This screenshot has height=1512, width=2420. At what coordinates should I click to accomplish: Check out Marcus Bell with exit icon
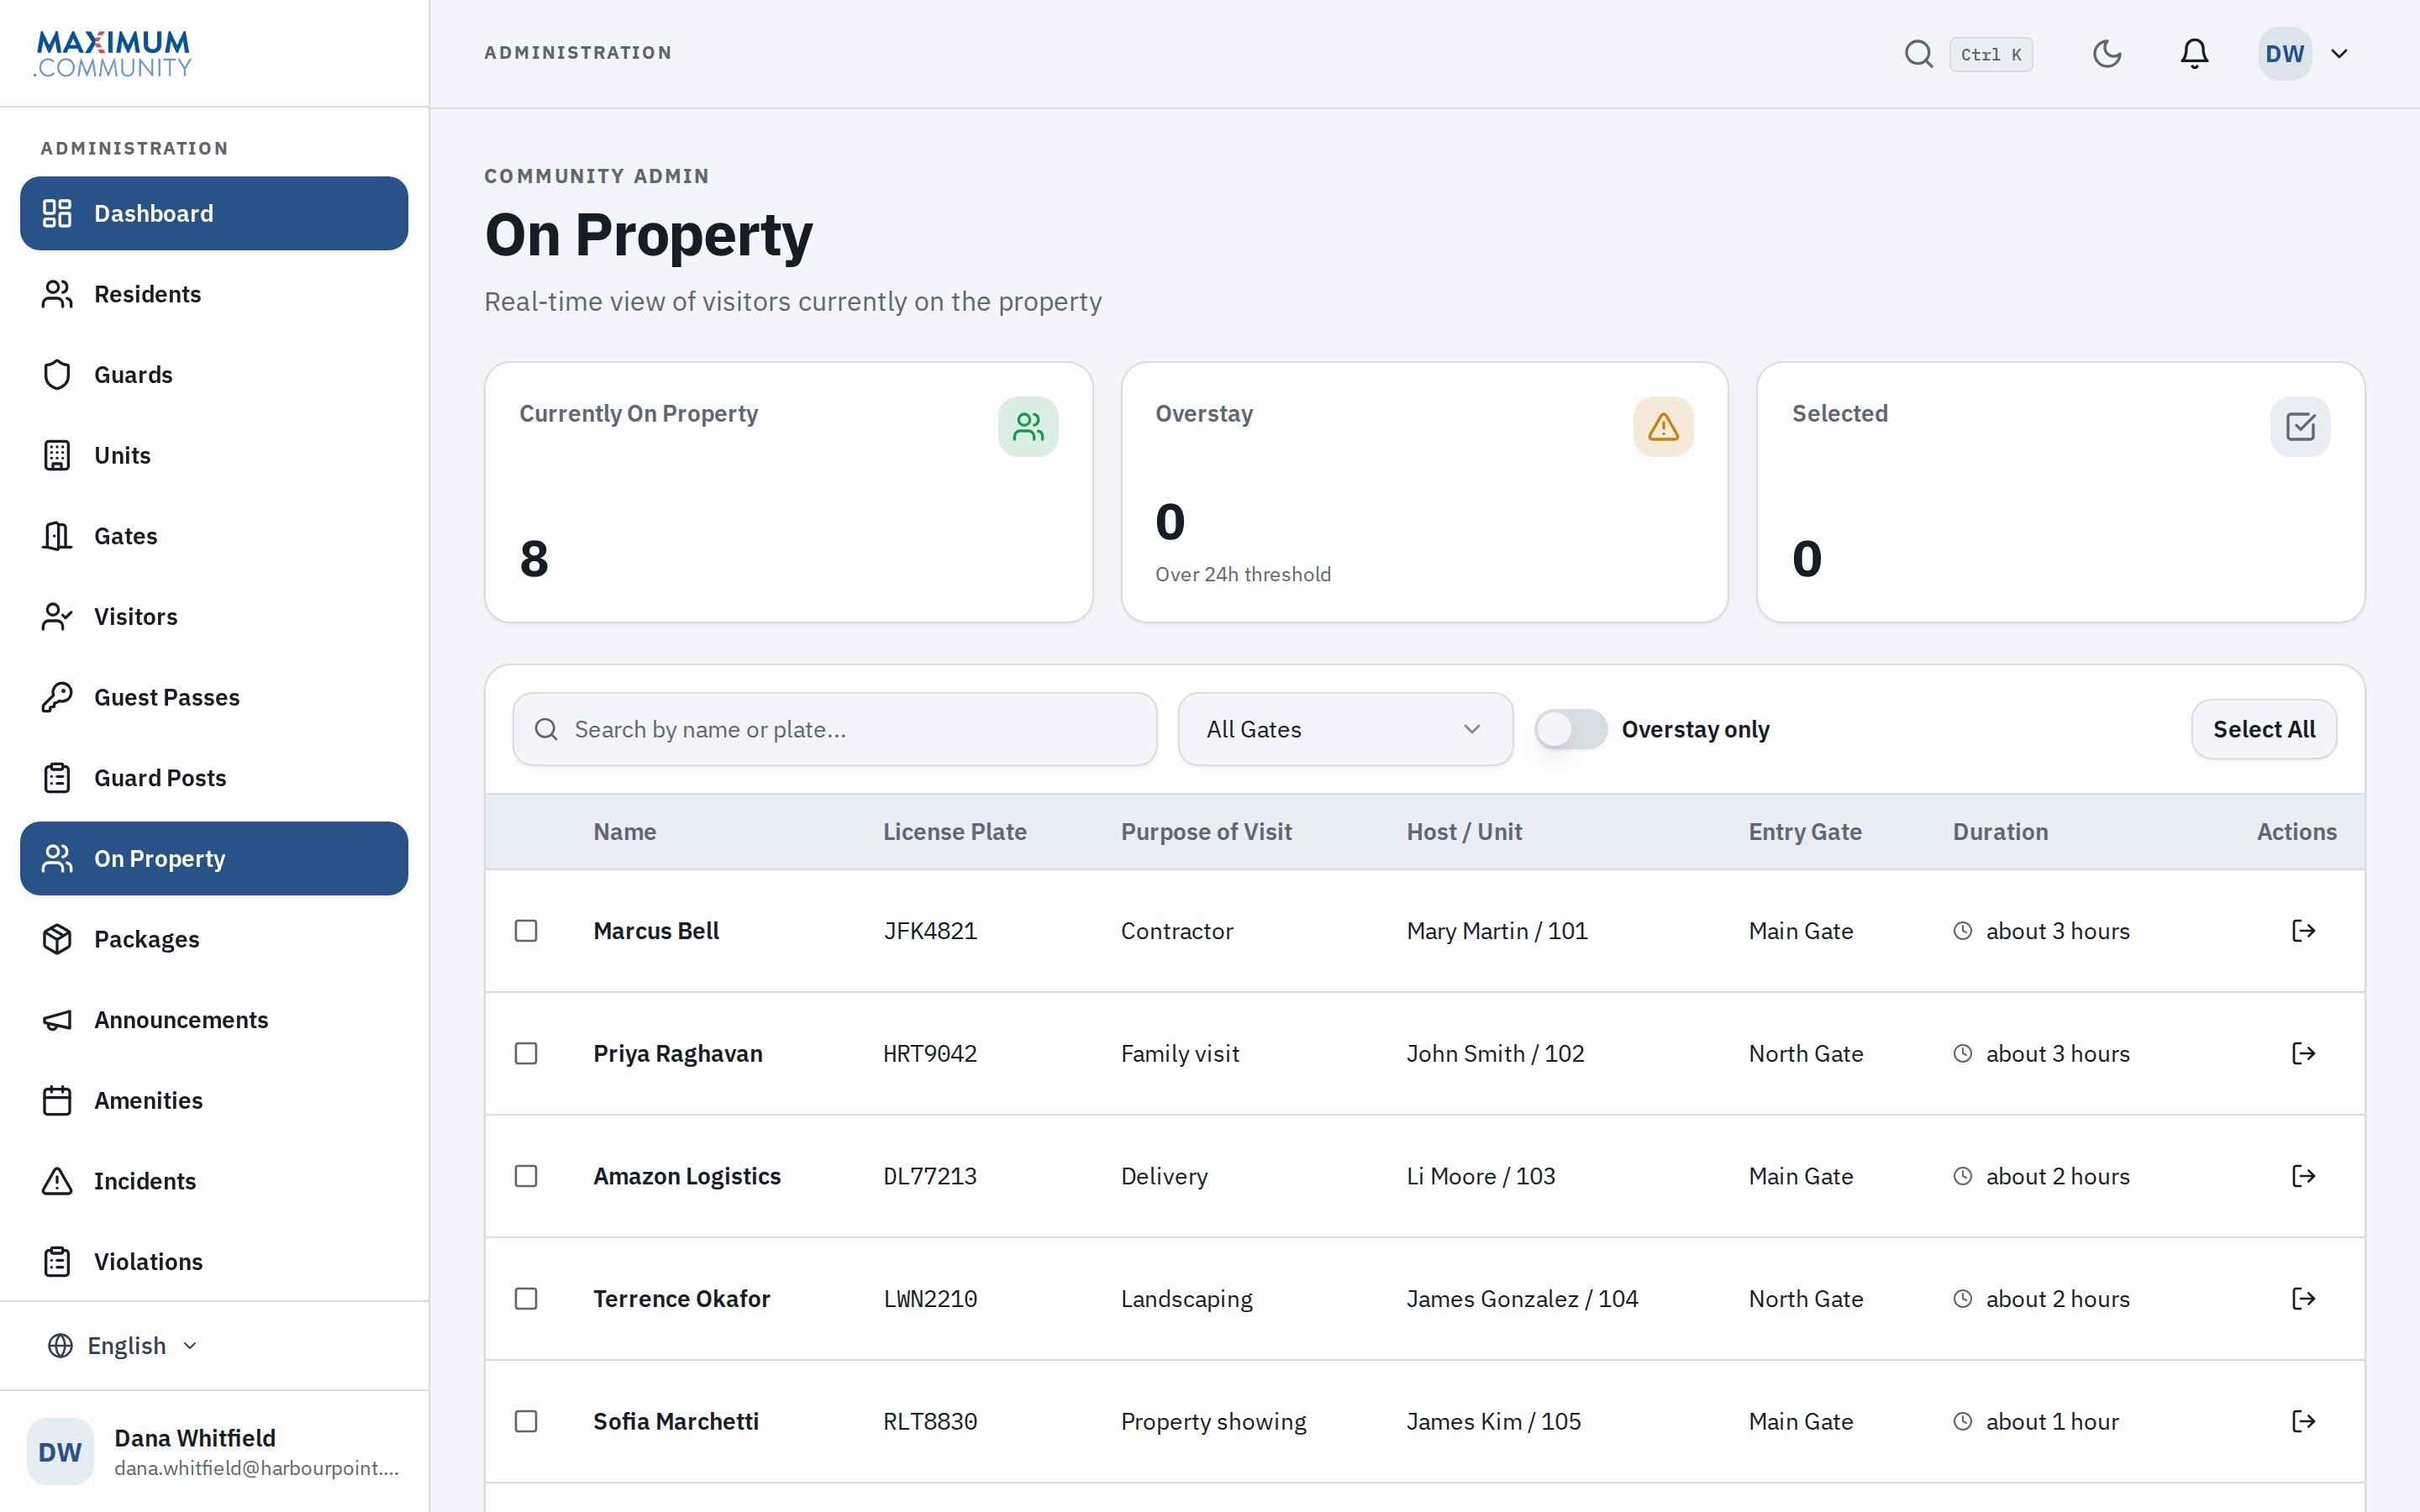2303,931
